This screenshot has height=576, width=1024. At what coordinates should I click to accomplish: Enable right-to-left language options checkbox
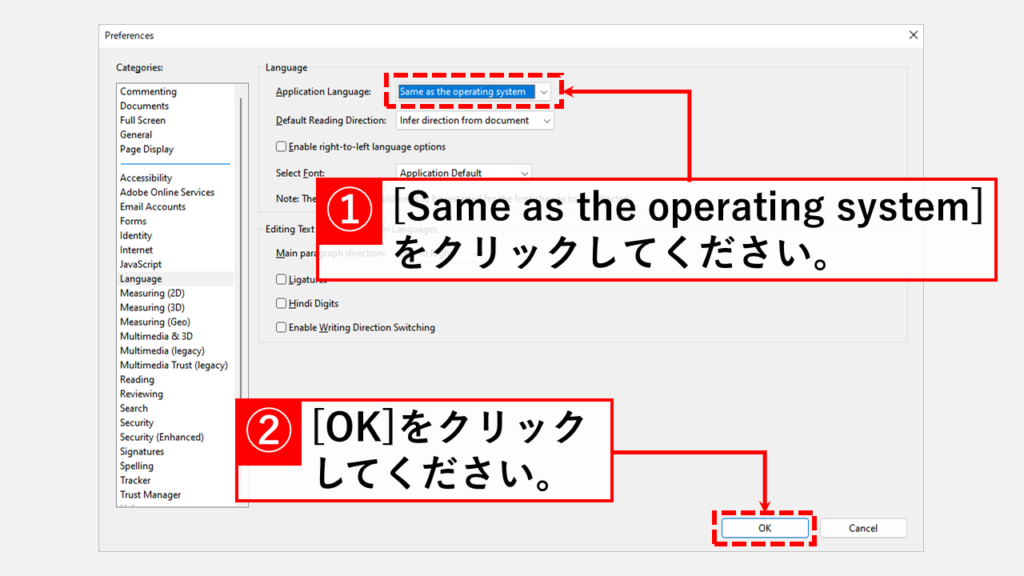click(x=281, y=146)
